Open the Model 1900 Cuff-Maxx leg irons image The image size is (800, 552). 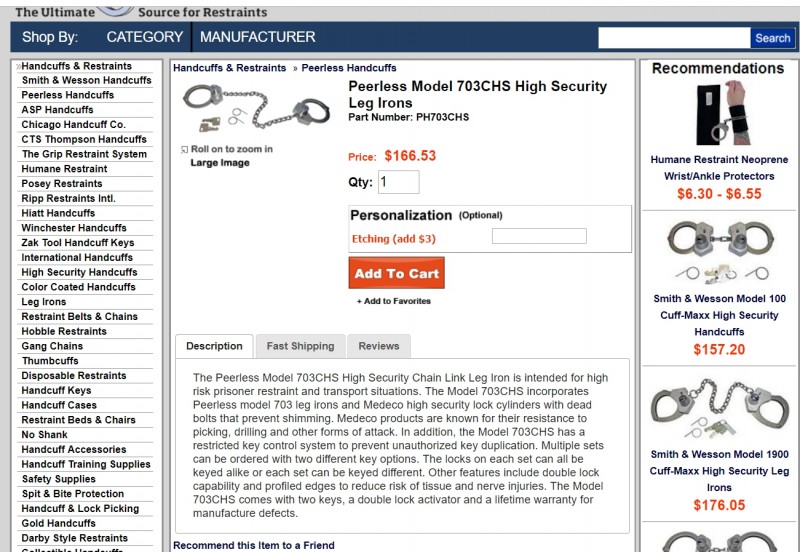click(719, 407)
